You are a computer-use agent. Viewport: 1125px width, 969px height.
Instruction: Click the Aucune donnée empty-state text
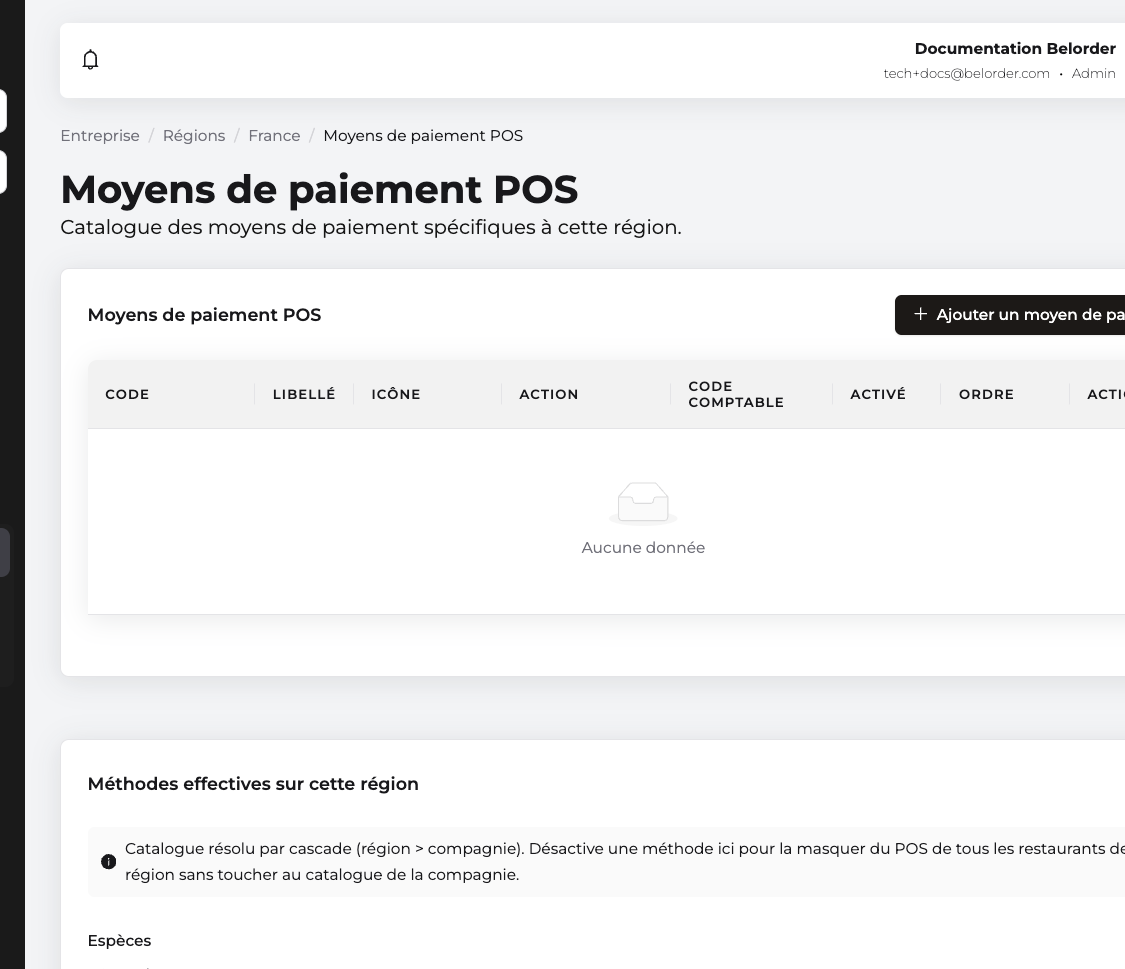point(643,548)
